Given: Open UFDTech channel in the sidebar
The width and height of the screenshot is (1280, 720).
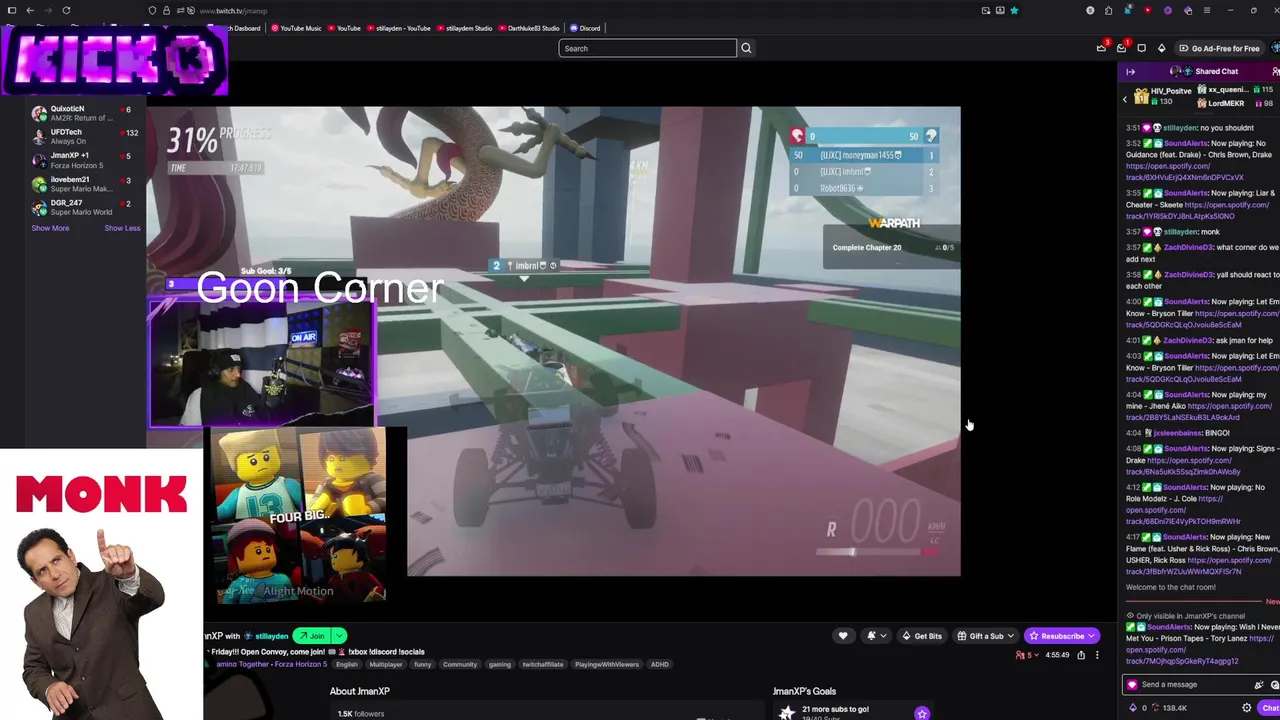Looking at the screenshot, I should [85, 136].
